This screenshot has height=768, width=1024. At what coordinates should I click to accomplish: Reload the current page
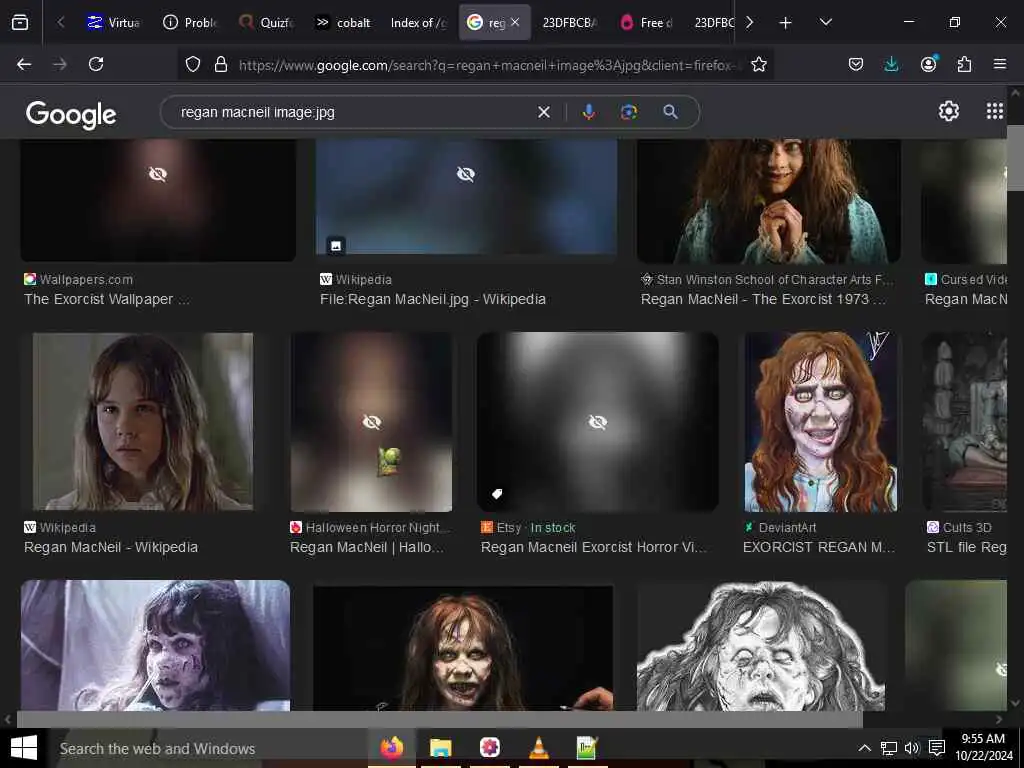(96, 64)
